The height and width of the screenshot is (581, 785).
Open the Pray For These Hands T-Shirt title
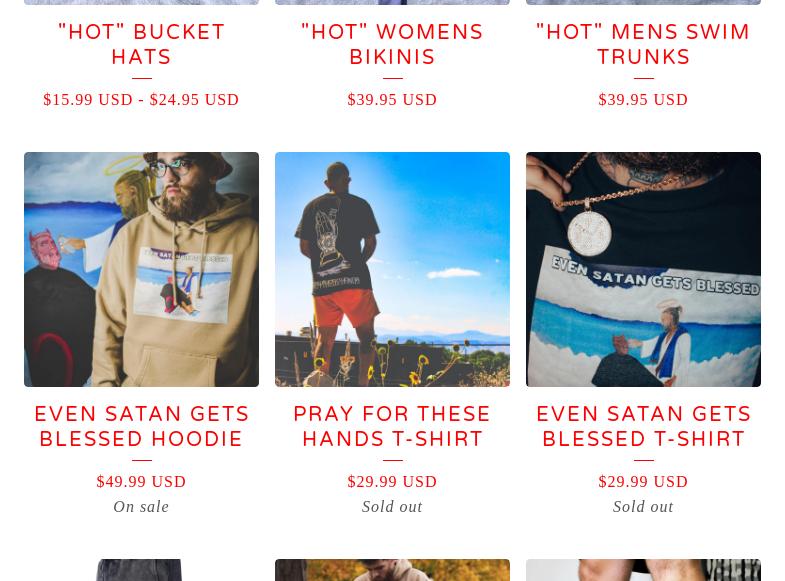[x=392, y=426]
